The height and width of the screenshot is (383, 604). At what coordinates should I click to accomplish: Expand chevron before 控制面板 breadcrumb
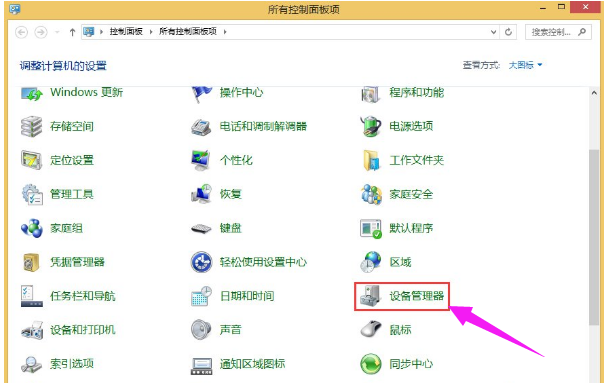click(x=101, y=32)
